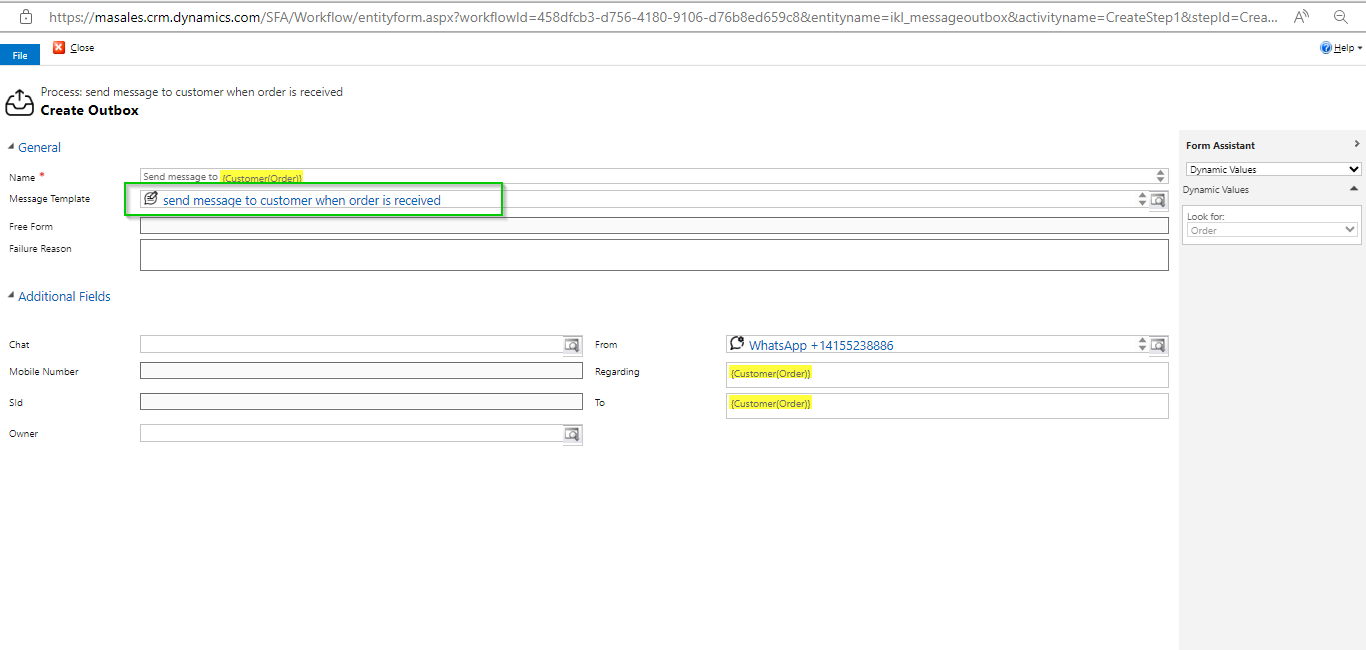Collapse the Additional Fields section
The height and width of the screenshot is (650, 1366).
11,297
